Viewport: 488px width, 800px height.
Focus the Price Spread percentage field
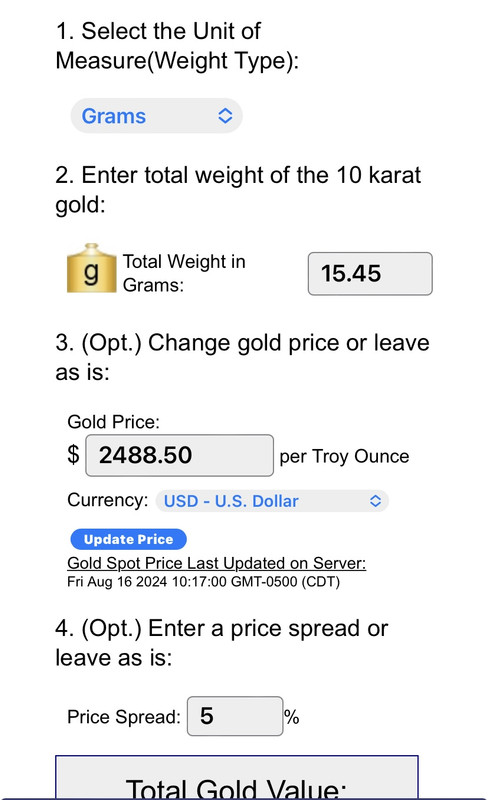pyautogui.click(x=235, y=716)
